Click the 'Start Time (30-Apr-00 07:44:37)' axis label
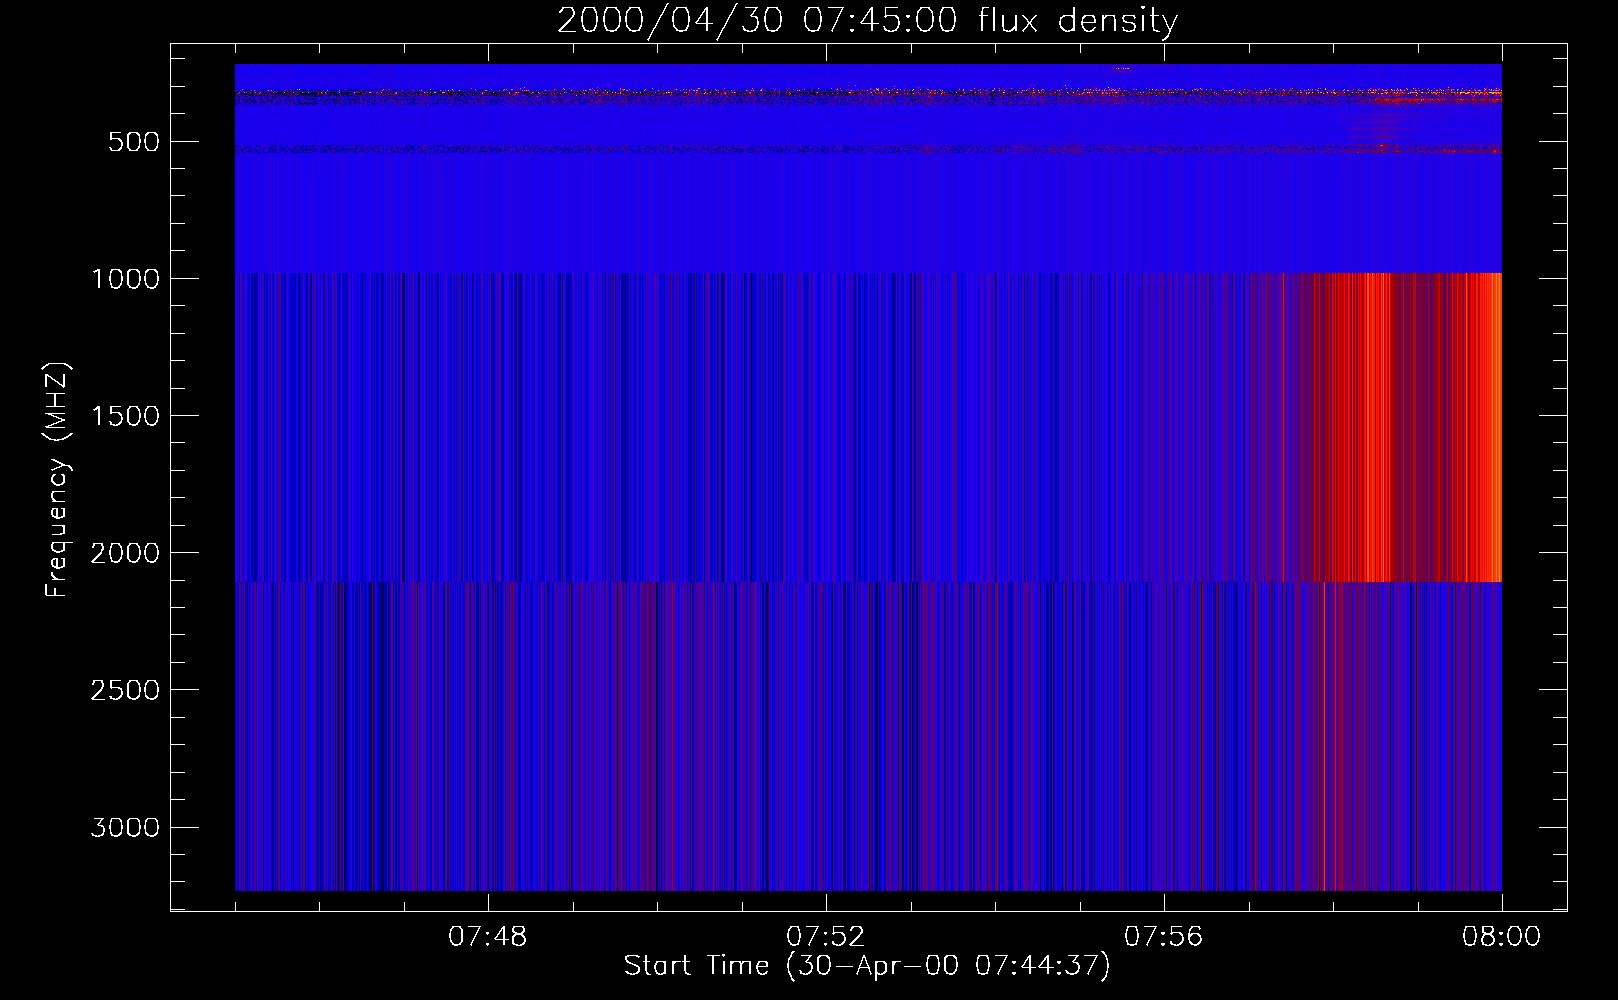 tap(867, 966)
